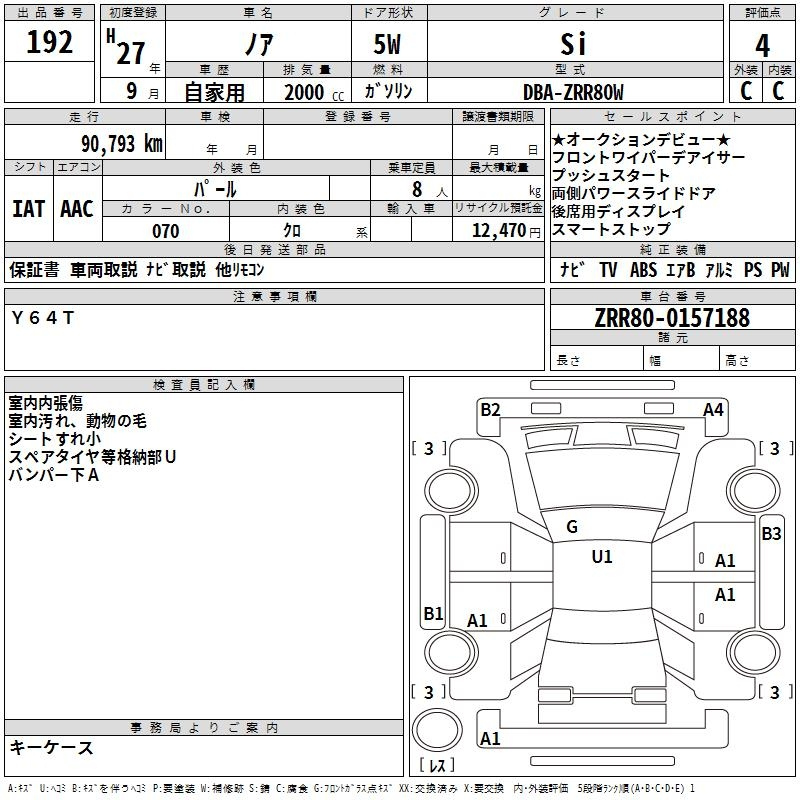Viewport: 800px width, 800px height.
Task: Select the B1 damage mark on diagram
Action: [433, 613]
